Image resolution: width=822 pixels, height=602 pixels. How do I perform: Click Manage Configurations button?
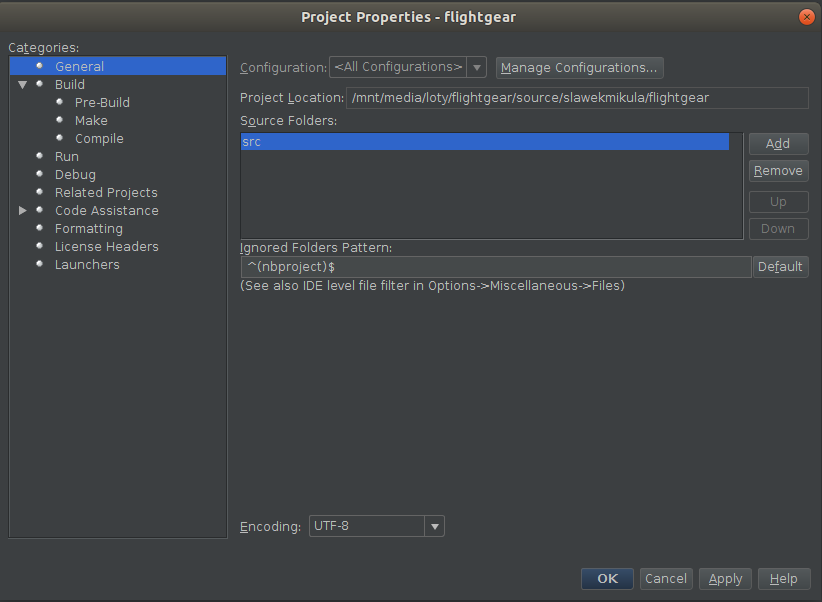(579, 68)
